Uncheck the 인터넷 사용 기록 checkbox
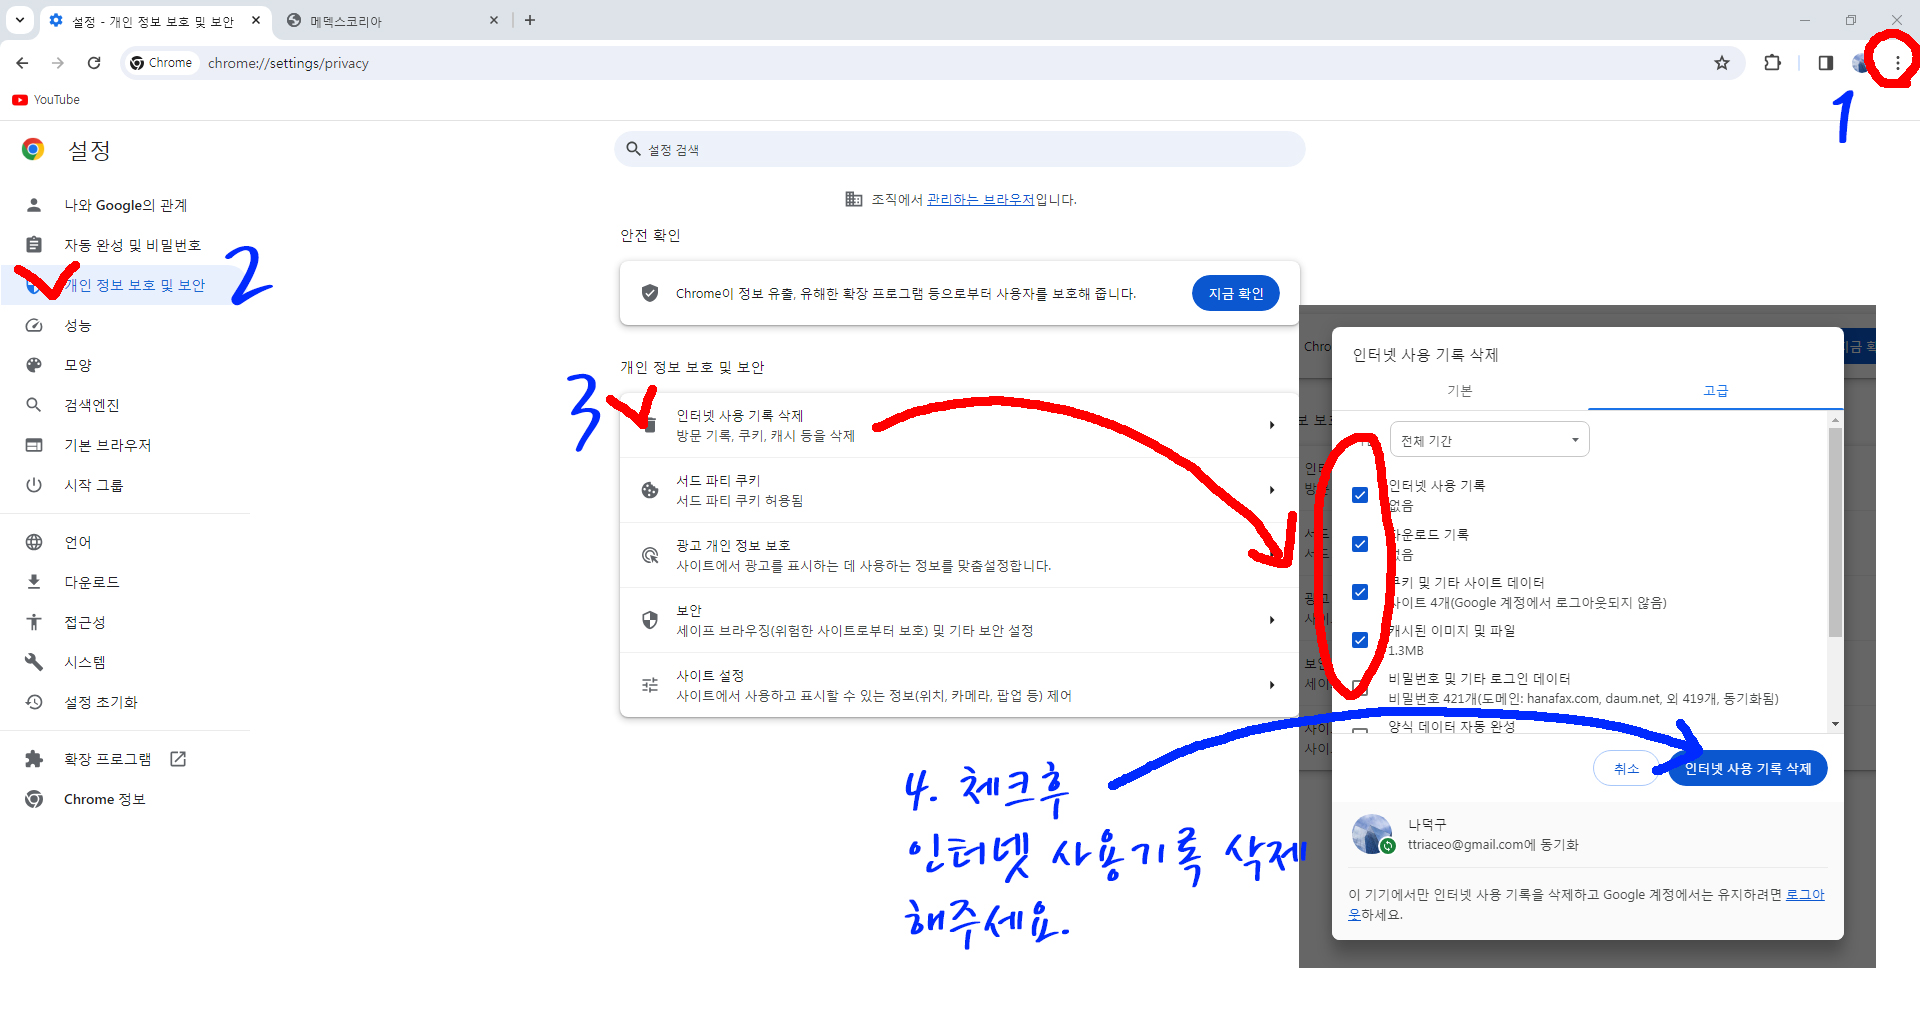 pyautogui.click(x=1360, y=495)
